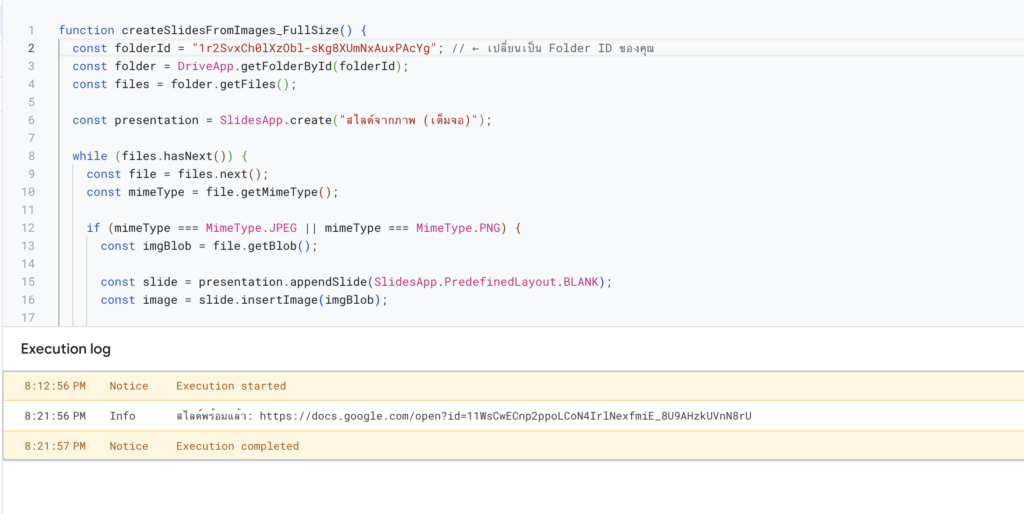Click file.getBlob() on line 13
The width and height of the screenshot is (1024, 514).
point(262,246)
